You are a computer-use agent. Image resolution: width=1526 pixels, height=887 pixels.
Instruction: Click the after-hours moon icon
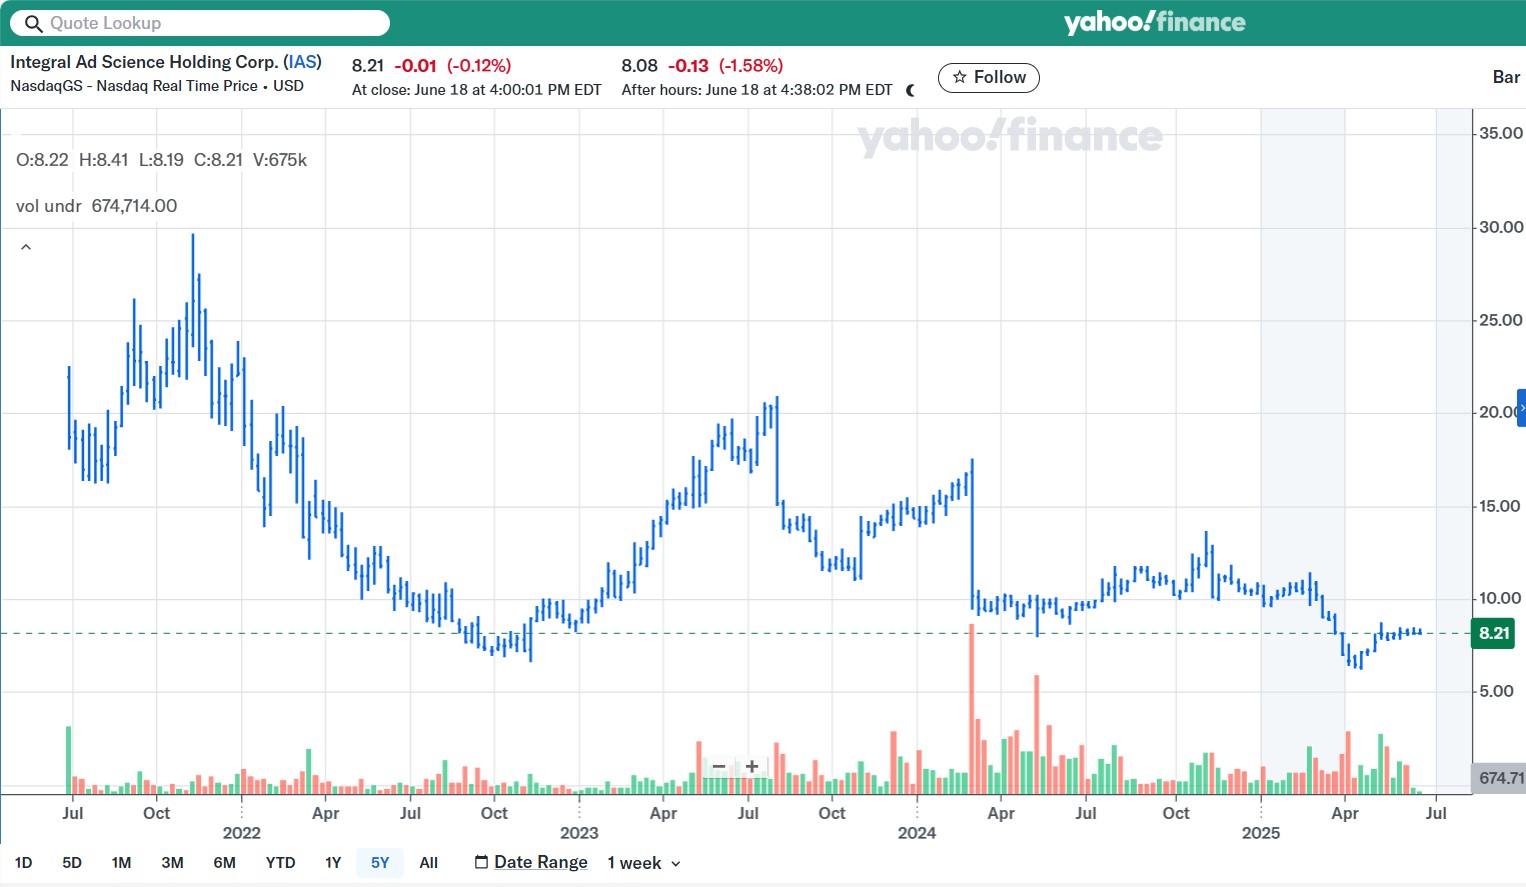click(910, 90)
